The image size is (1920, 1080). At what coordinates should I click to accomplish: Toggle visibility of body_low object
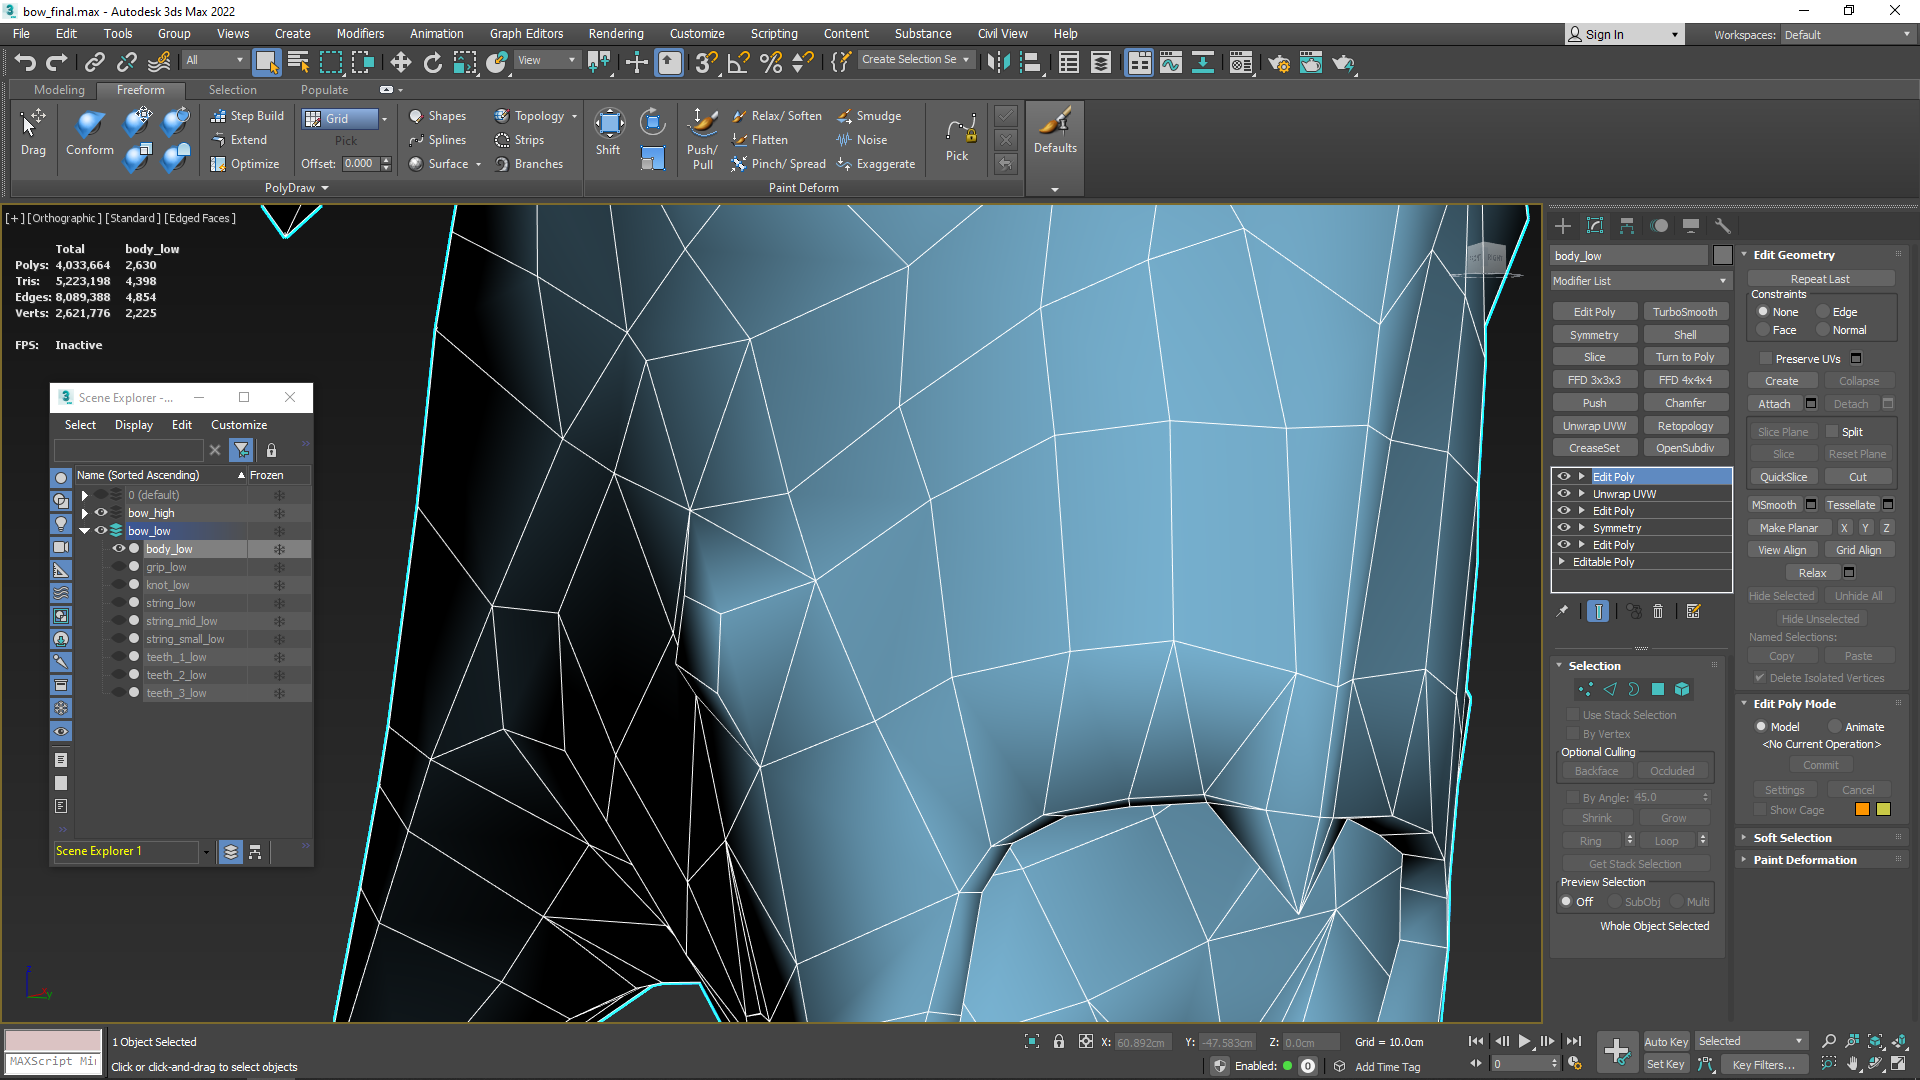[120, 549]
